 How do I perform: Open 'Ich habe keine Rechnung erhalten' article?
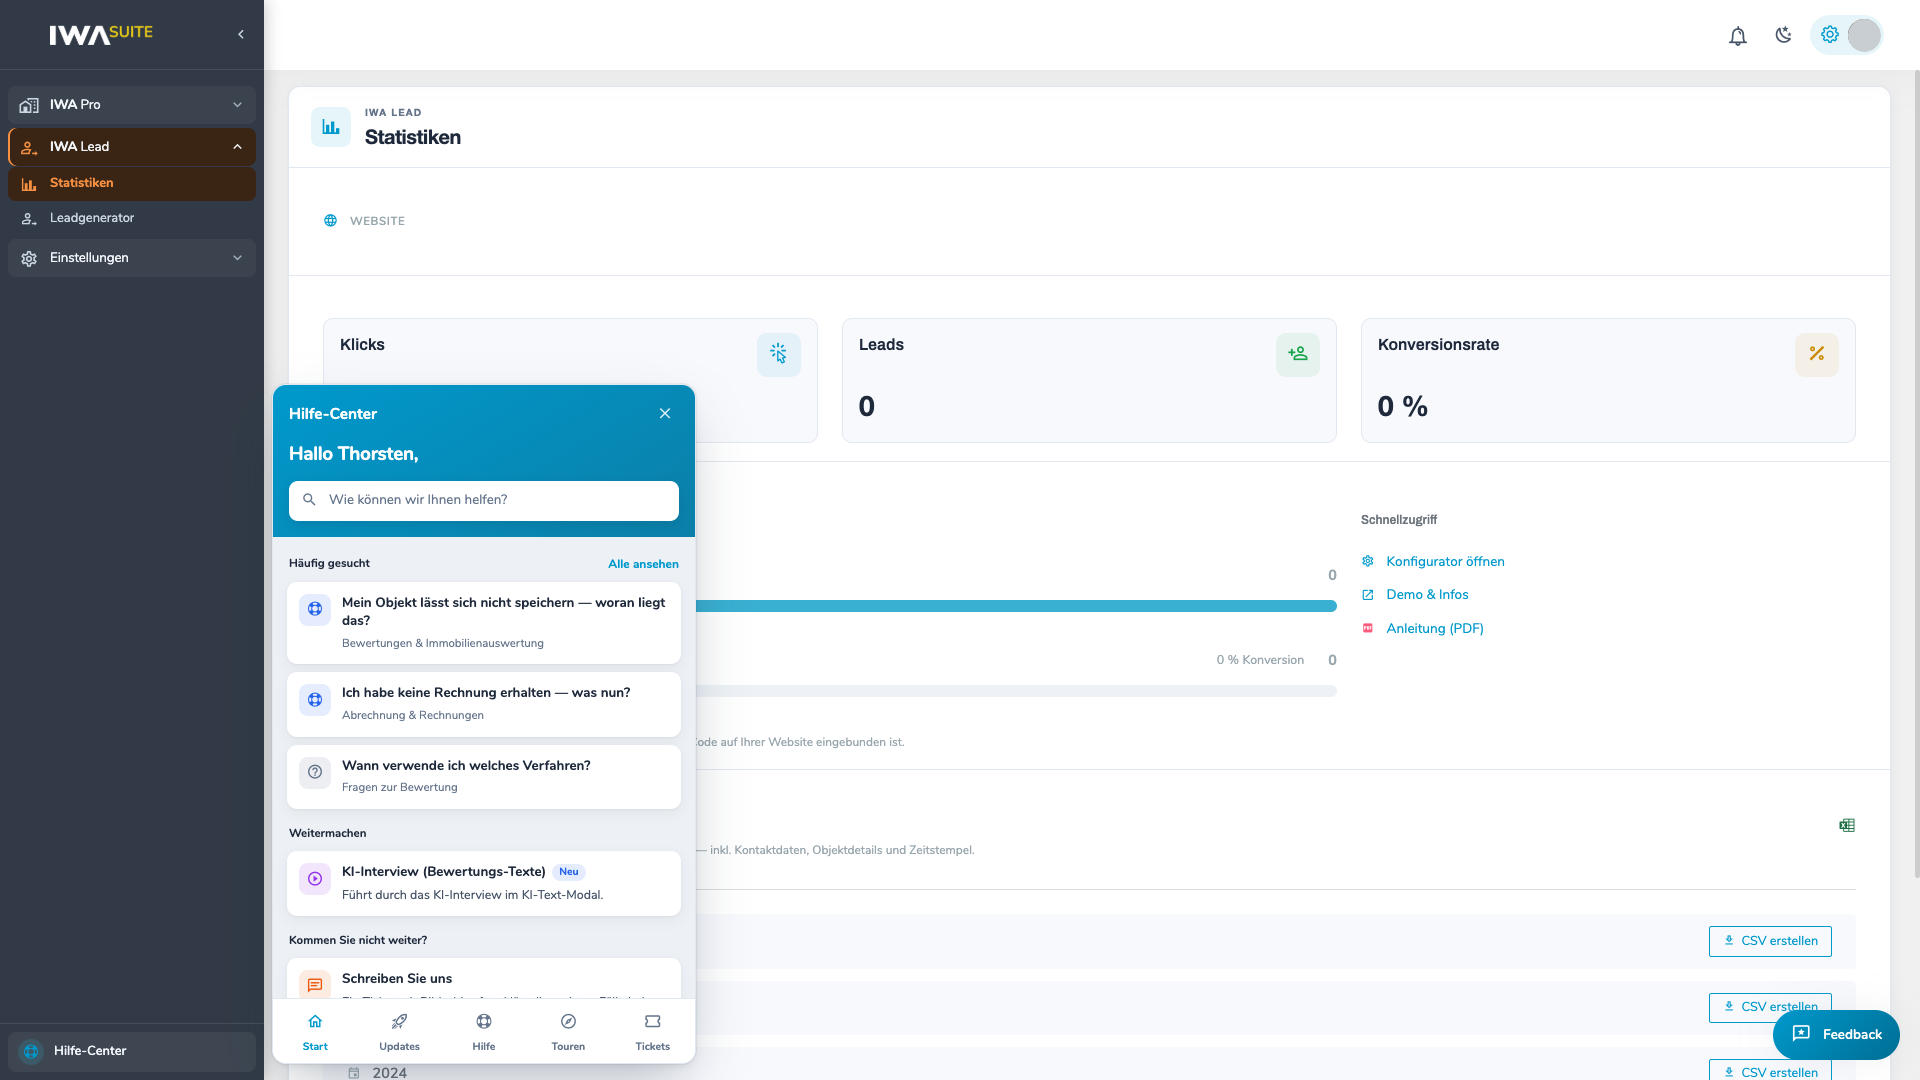484,704
